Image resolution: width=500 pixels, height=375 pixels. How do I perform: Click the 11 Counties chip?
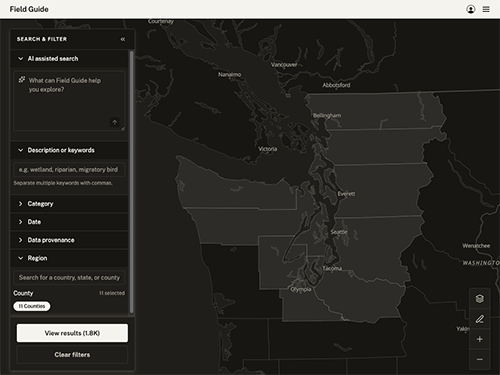pyautogui.click(x=32, y=306)
